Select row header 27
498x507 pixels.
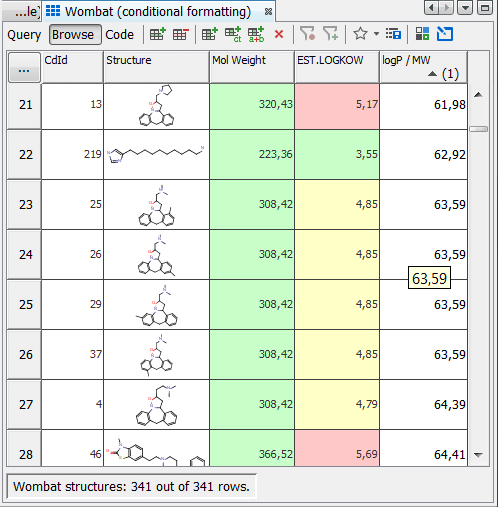[x=24, y=405]
